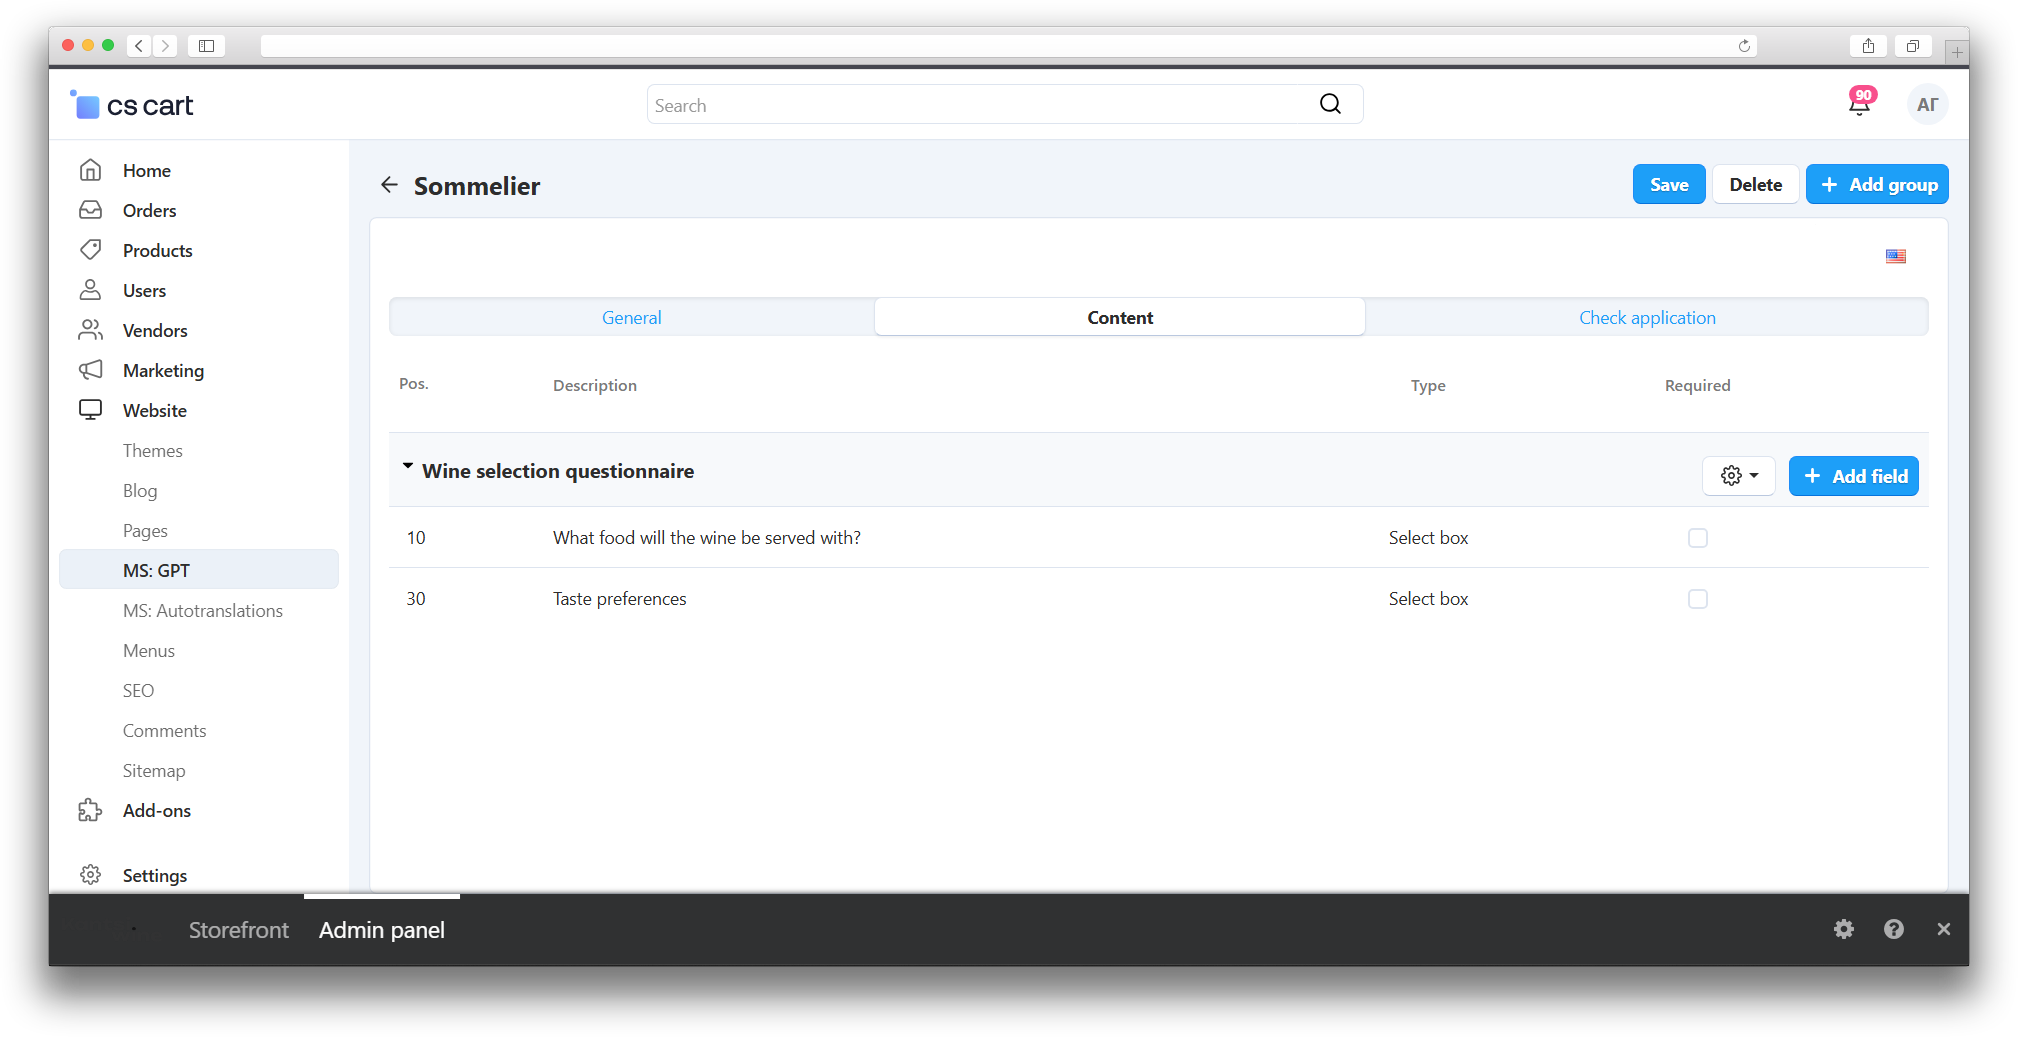Open the Vendors people icon in the sidebar
This screenshot has height=1037, width=2018.
tap(90, 330)
